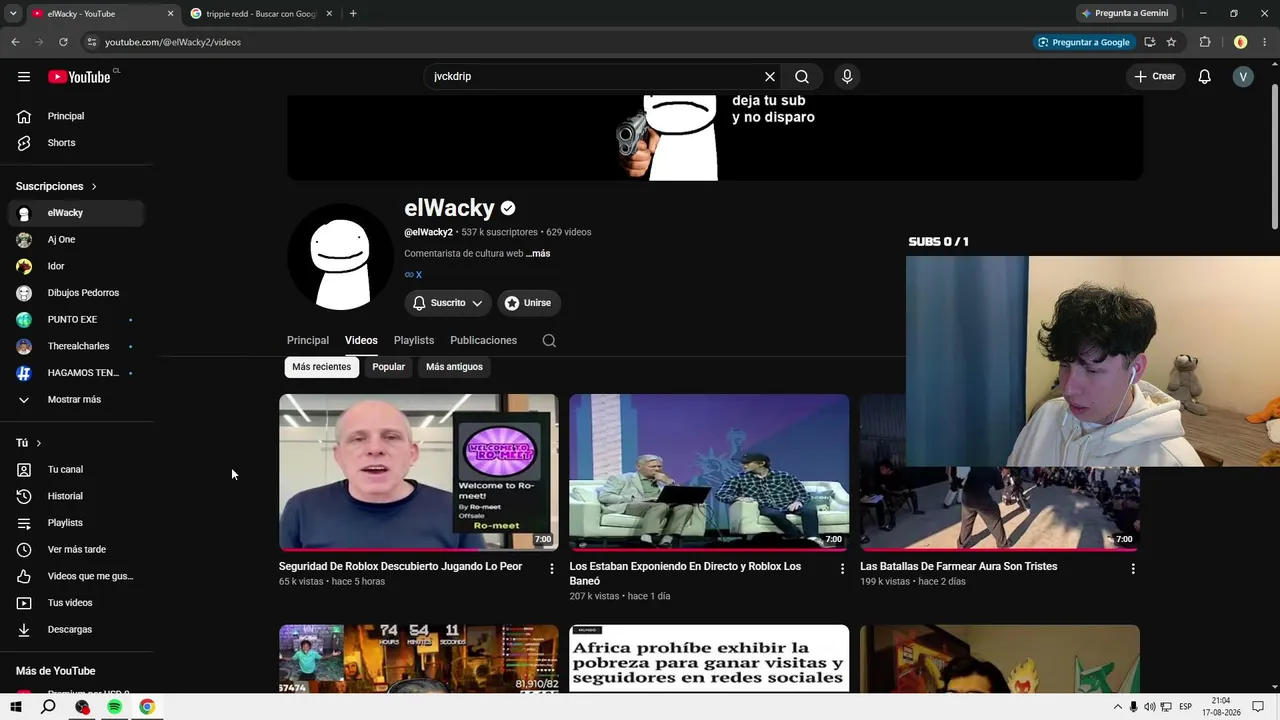Open Tus videos in the sidebar

coord(76,603)
